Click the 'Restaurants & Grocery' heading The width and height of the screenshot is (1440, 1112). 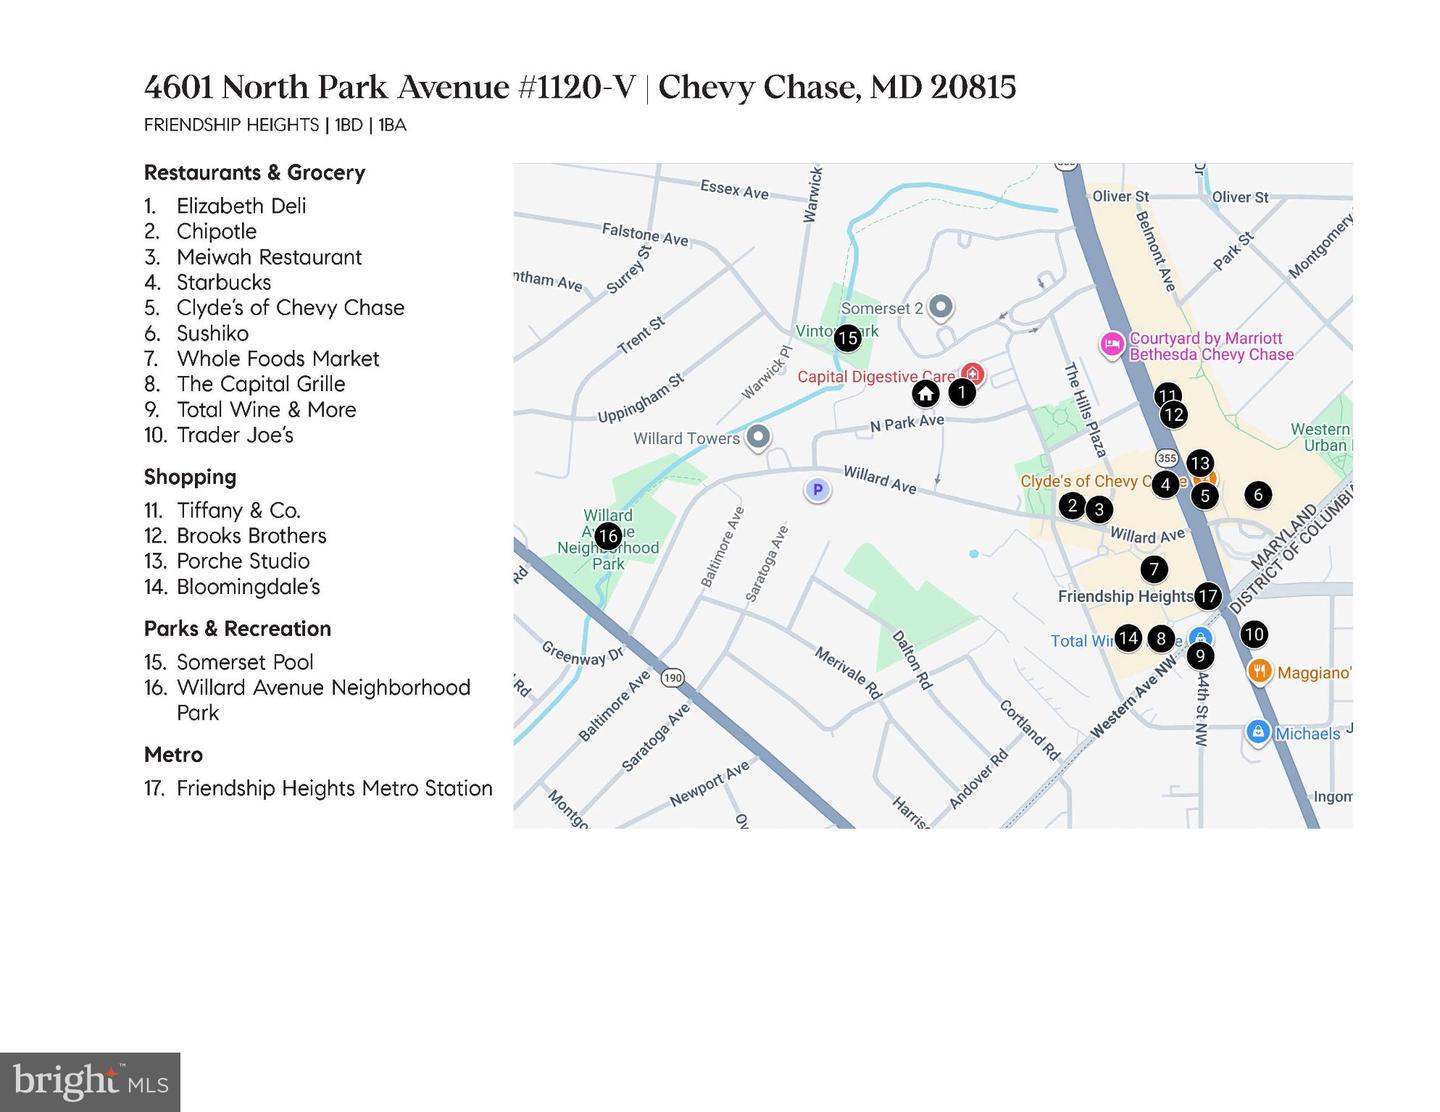(255, 172)
